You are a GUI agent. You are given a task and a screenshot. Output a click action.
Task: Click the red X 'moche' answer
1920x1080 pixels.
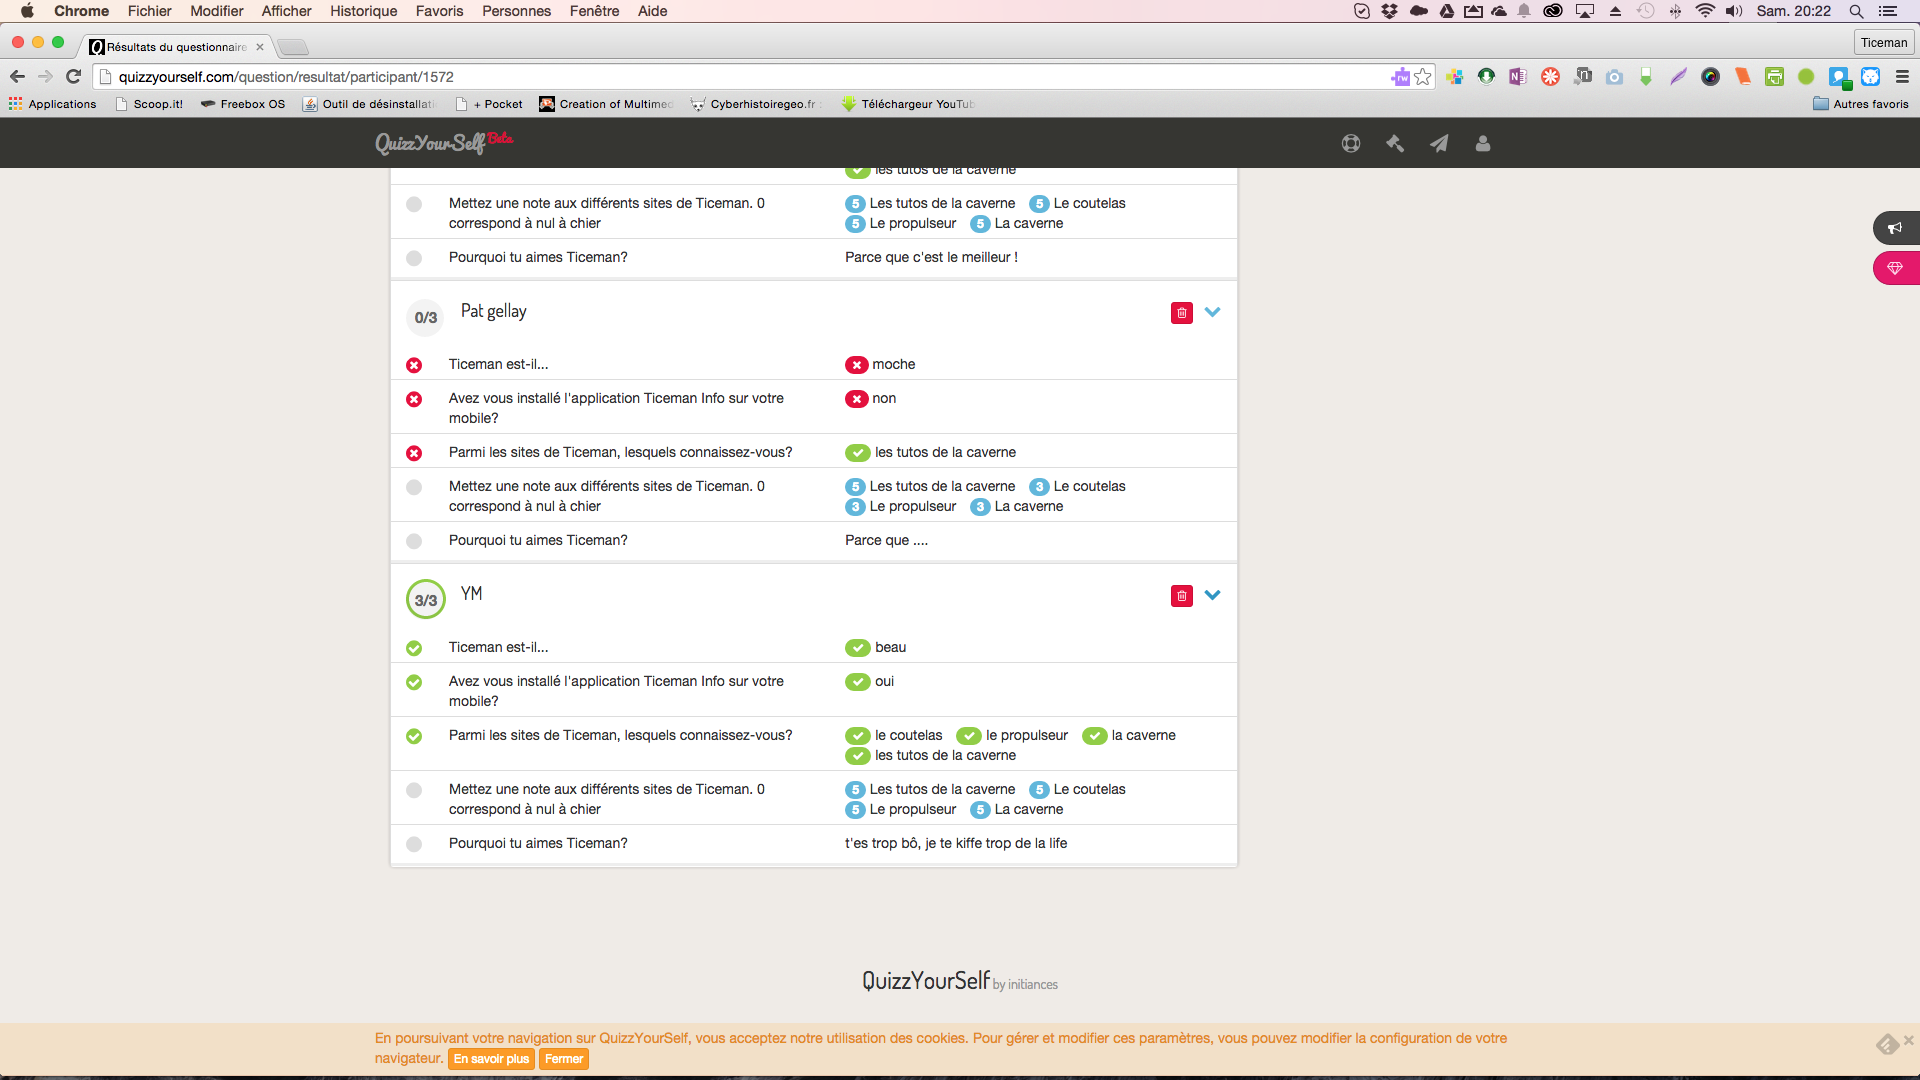[880, 365]
